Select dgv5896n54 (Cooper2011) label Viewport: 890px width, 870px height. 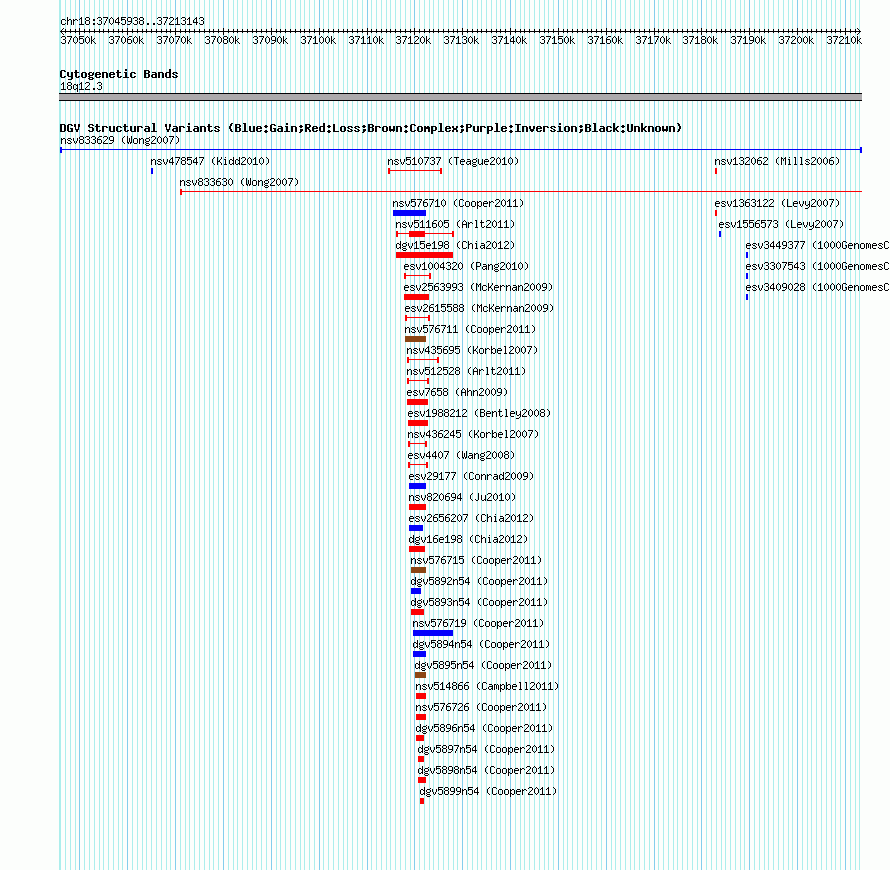pos(484,728)
